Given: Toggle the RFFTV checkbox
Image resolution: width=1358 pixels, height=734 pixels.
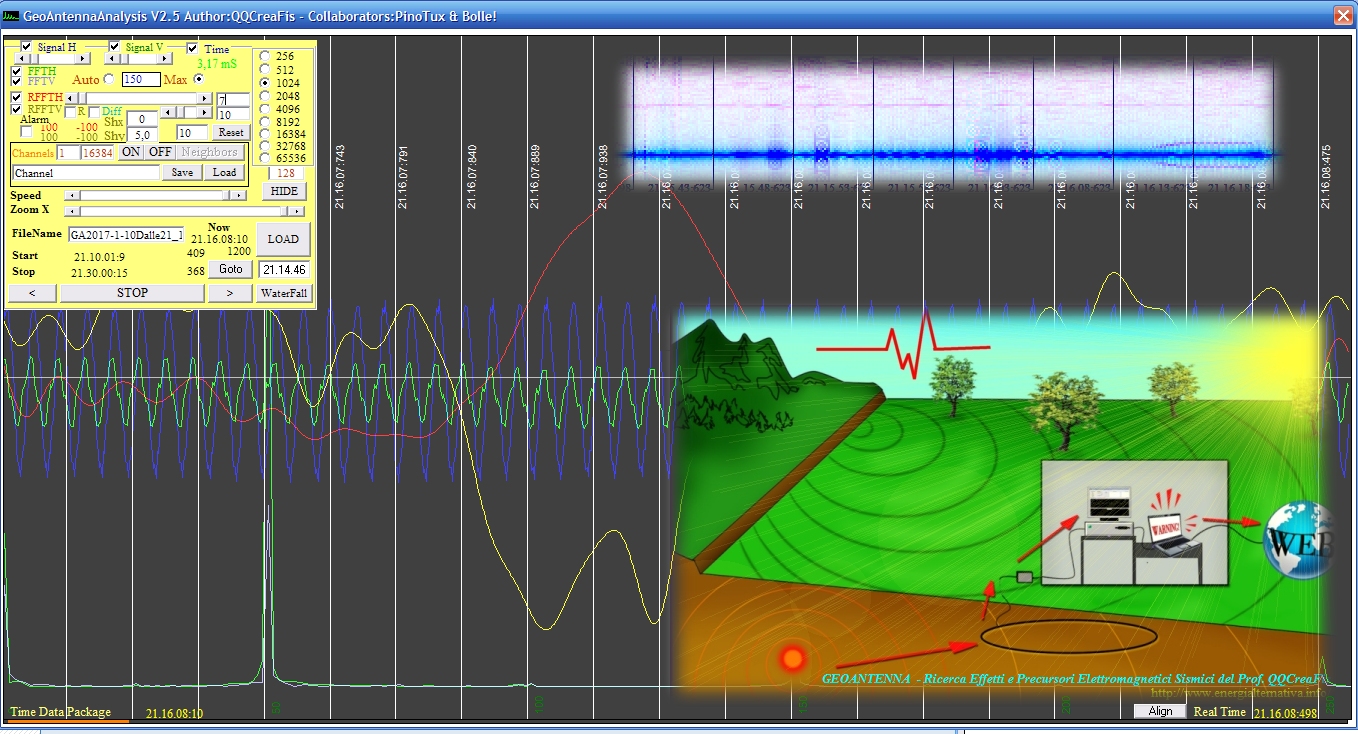Looking at the screenshot, I should [16, 110].
